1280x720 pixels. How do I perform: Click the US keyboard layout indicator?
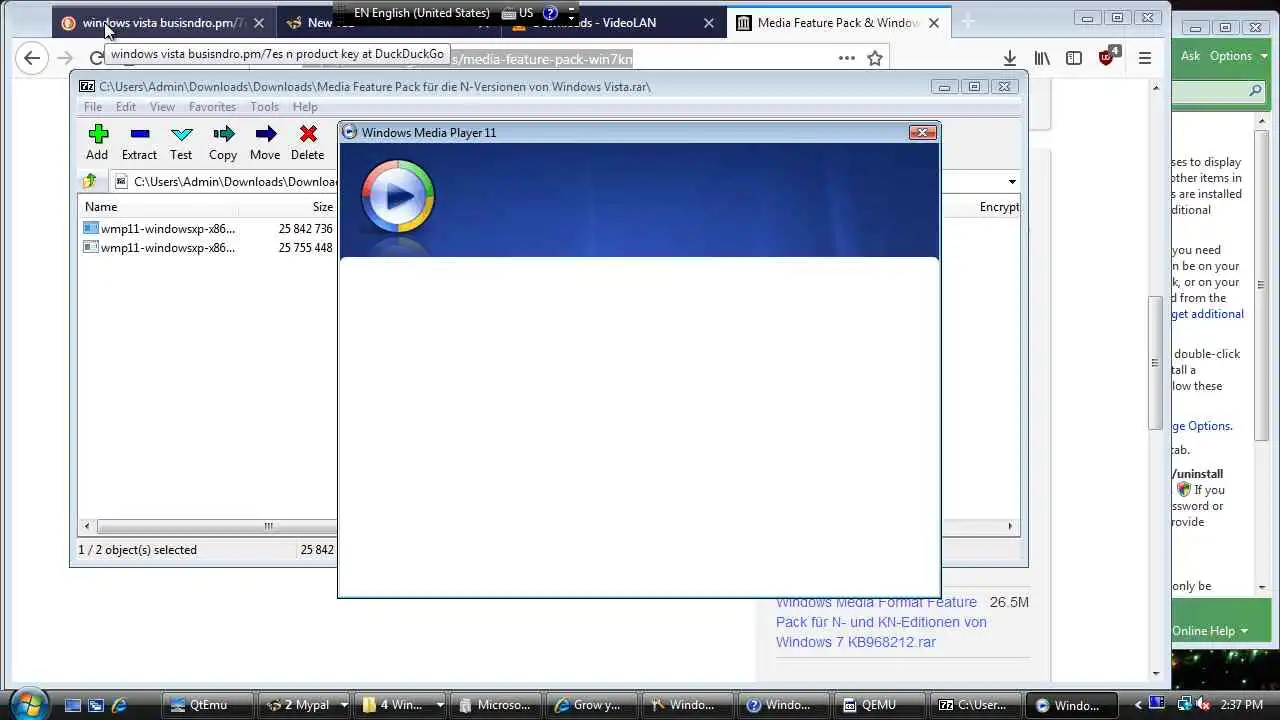518,13
